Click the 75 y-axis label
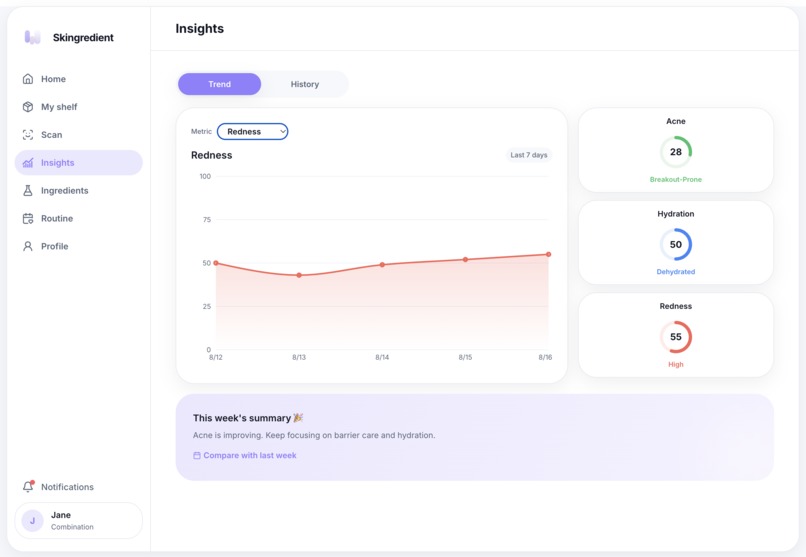 coord(207,219)
